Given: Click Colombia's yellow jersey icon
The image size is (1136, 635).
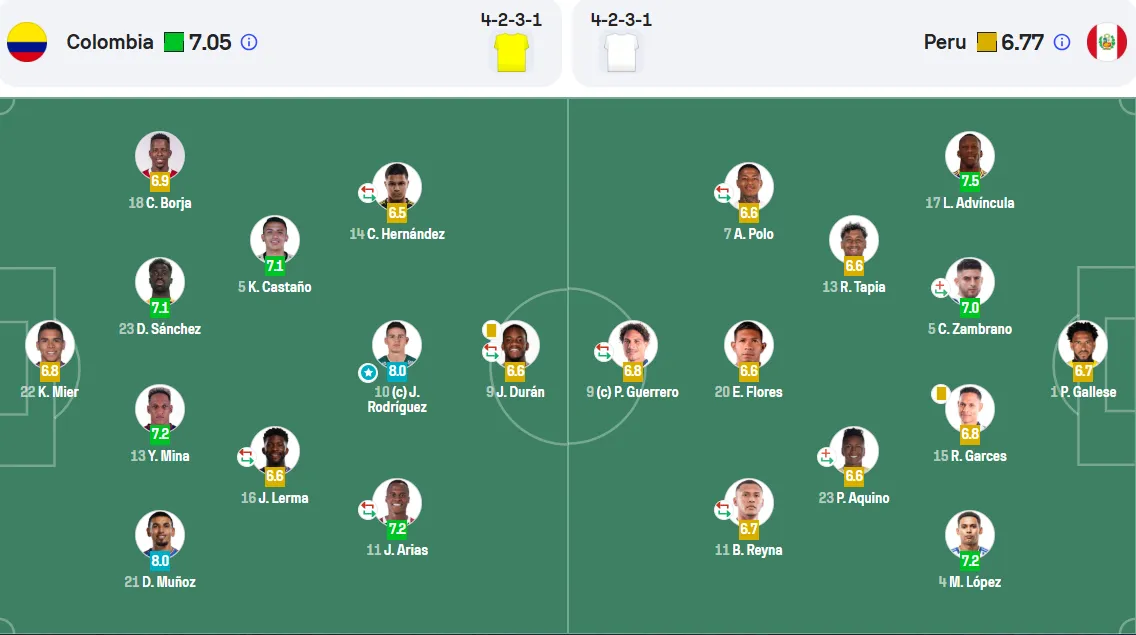Looking at the screenshot, I should tap(511, 52).
